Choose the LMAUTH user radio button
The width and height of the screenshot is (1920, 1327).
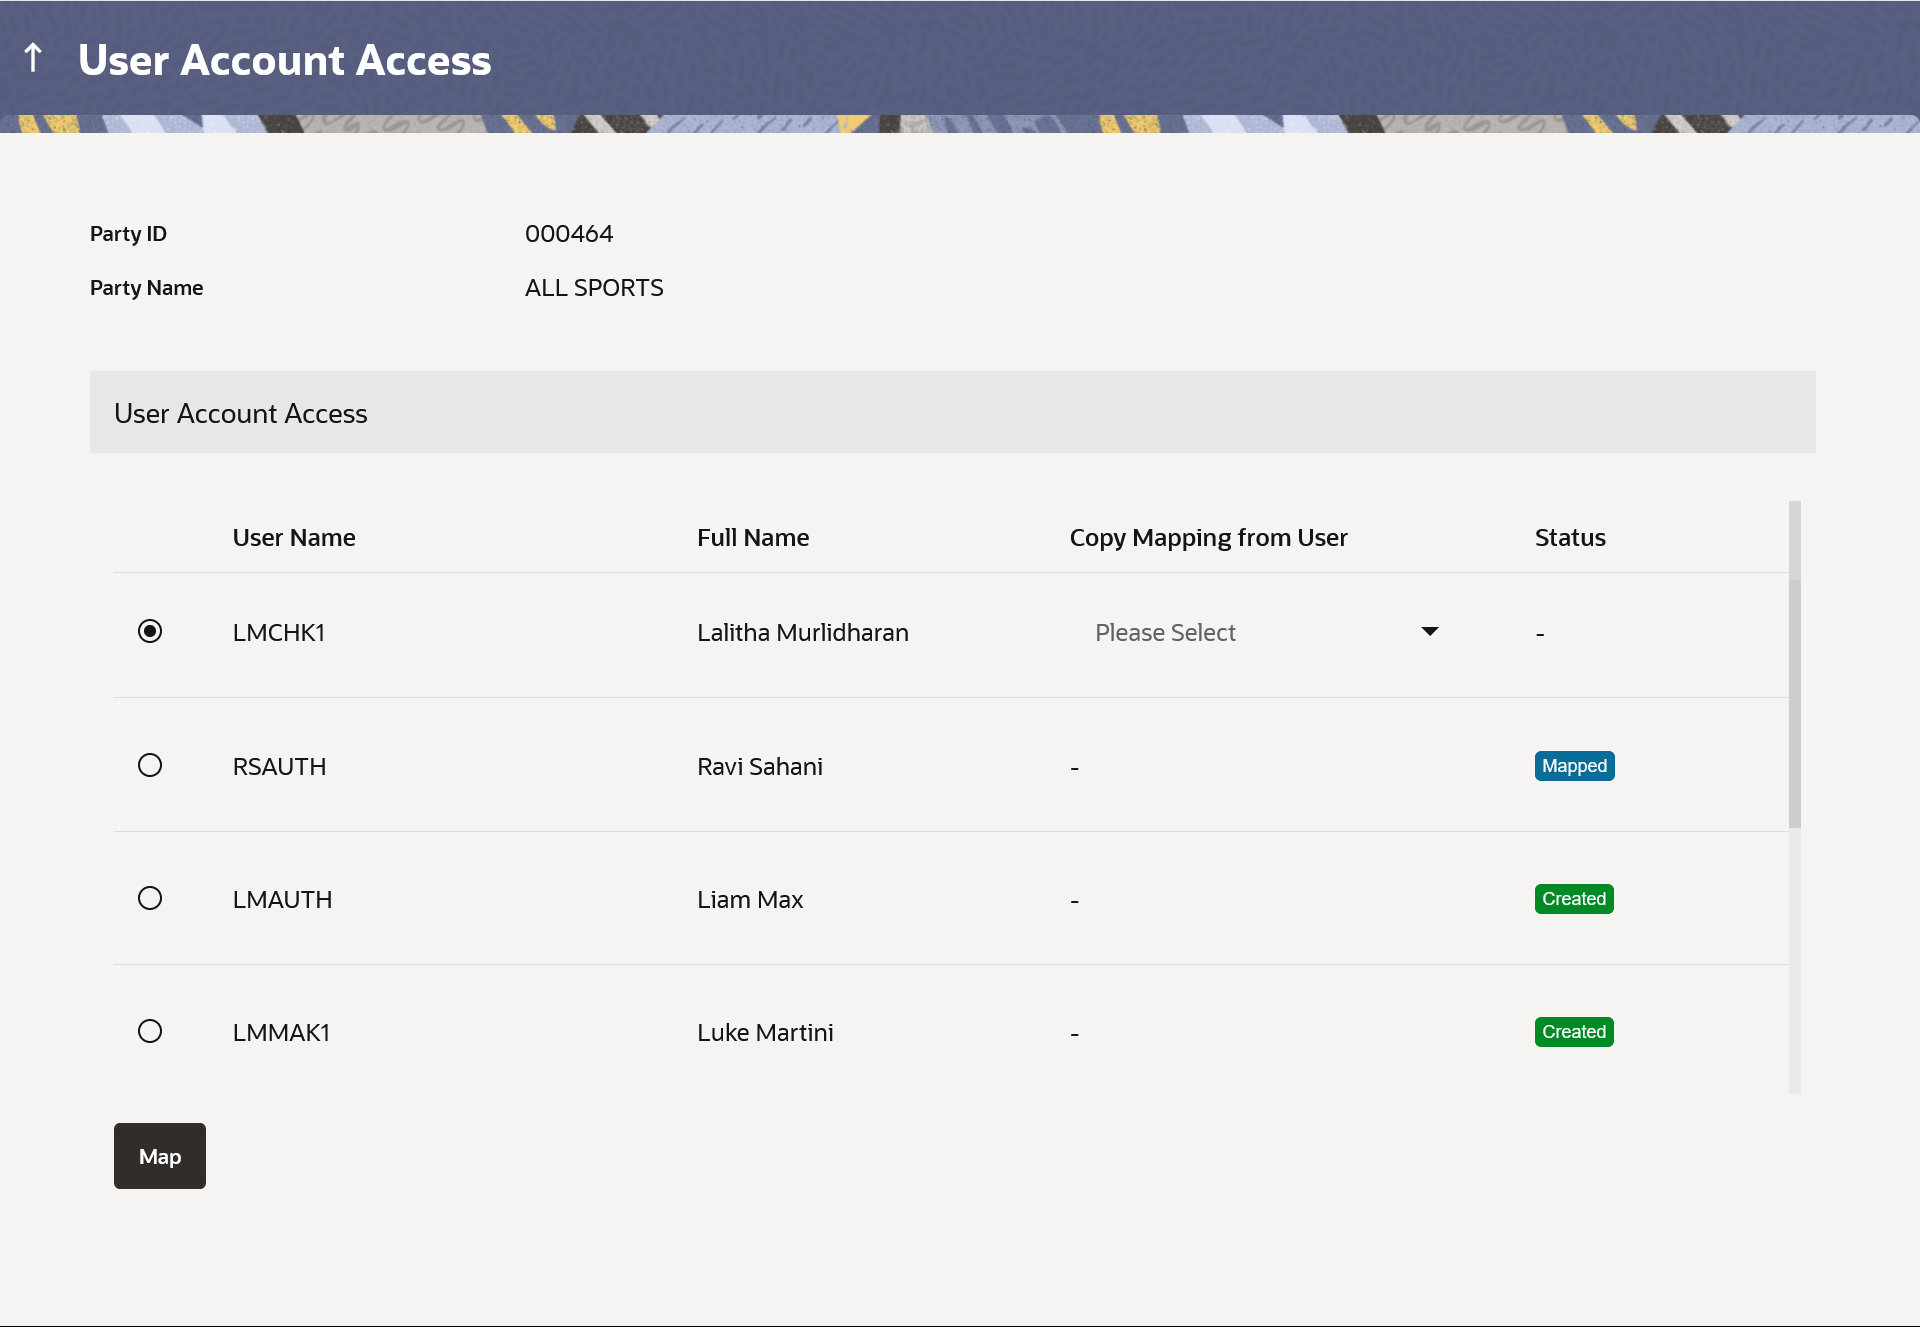tap(150, 898)
